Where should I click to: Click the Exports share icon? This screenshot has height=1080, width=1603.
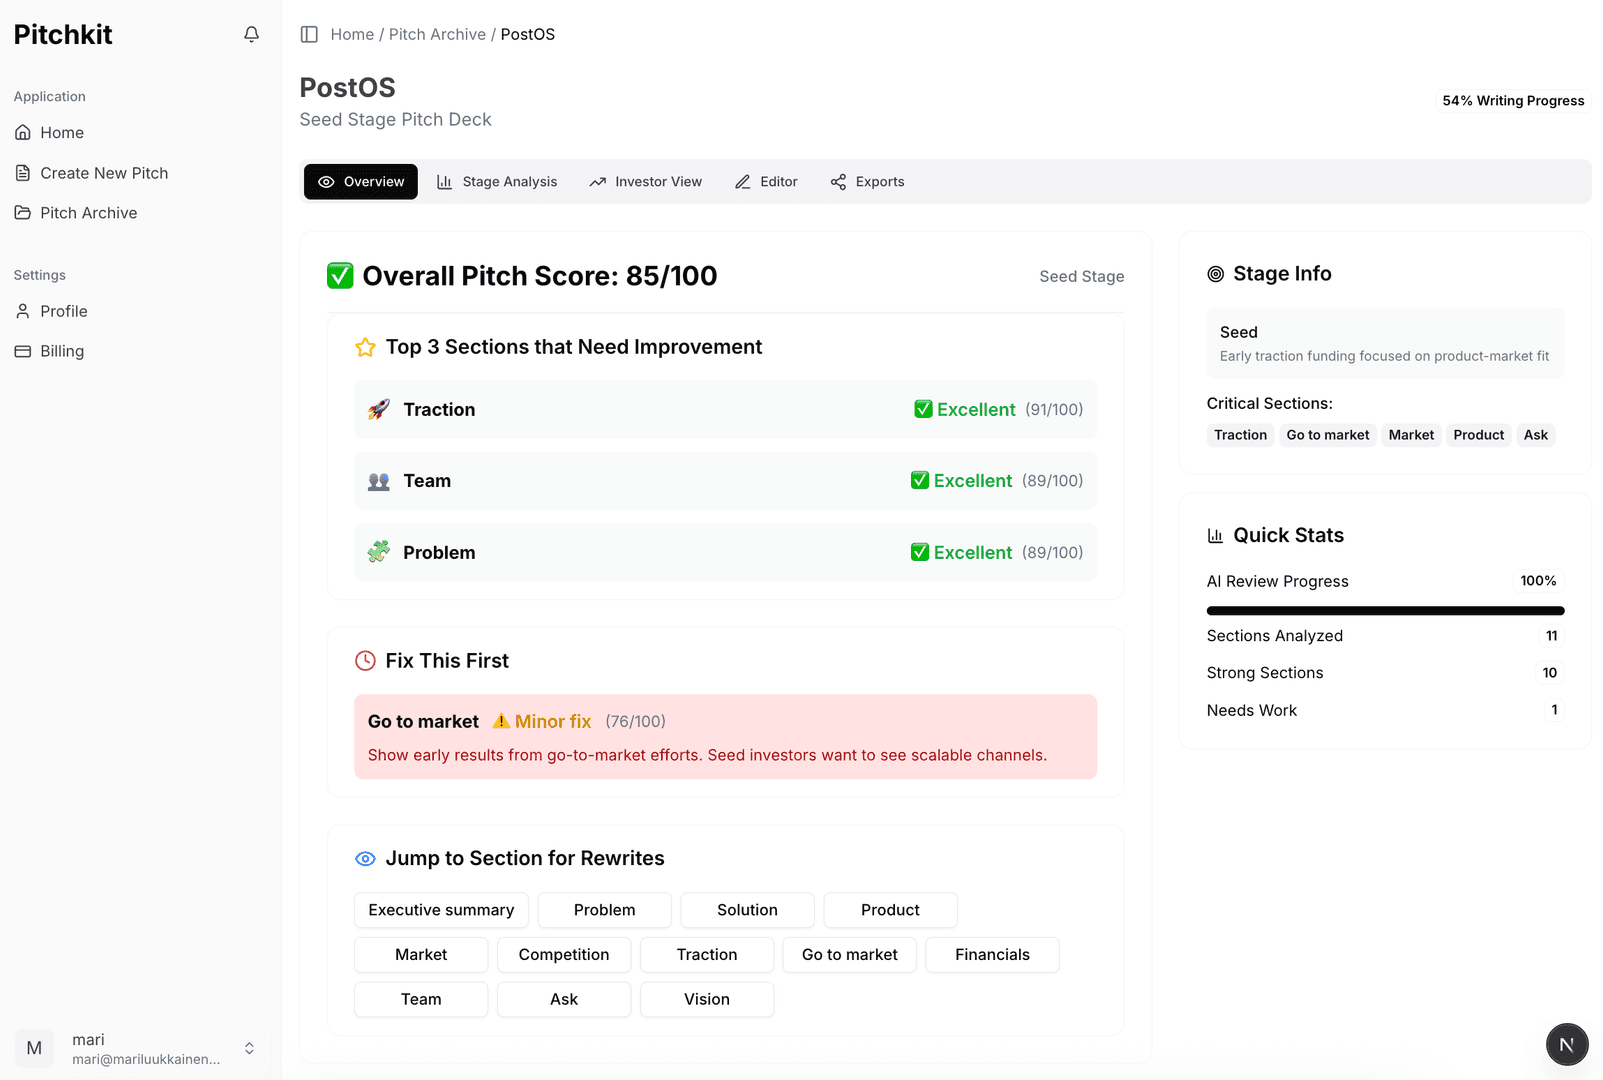(x=838, y=181)
